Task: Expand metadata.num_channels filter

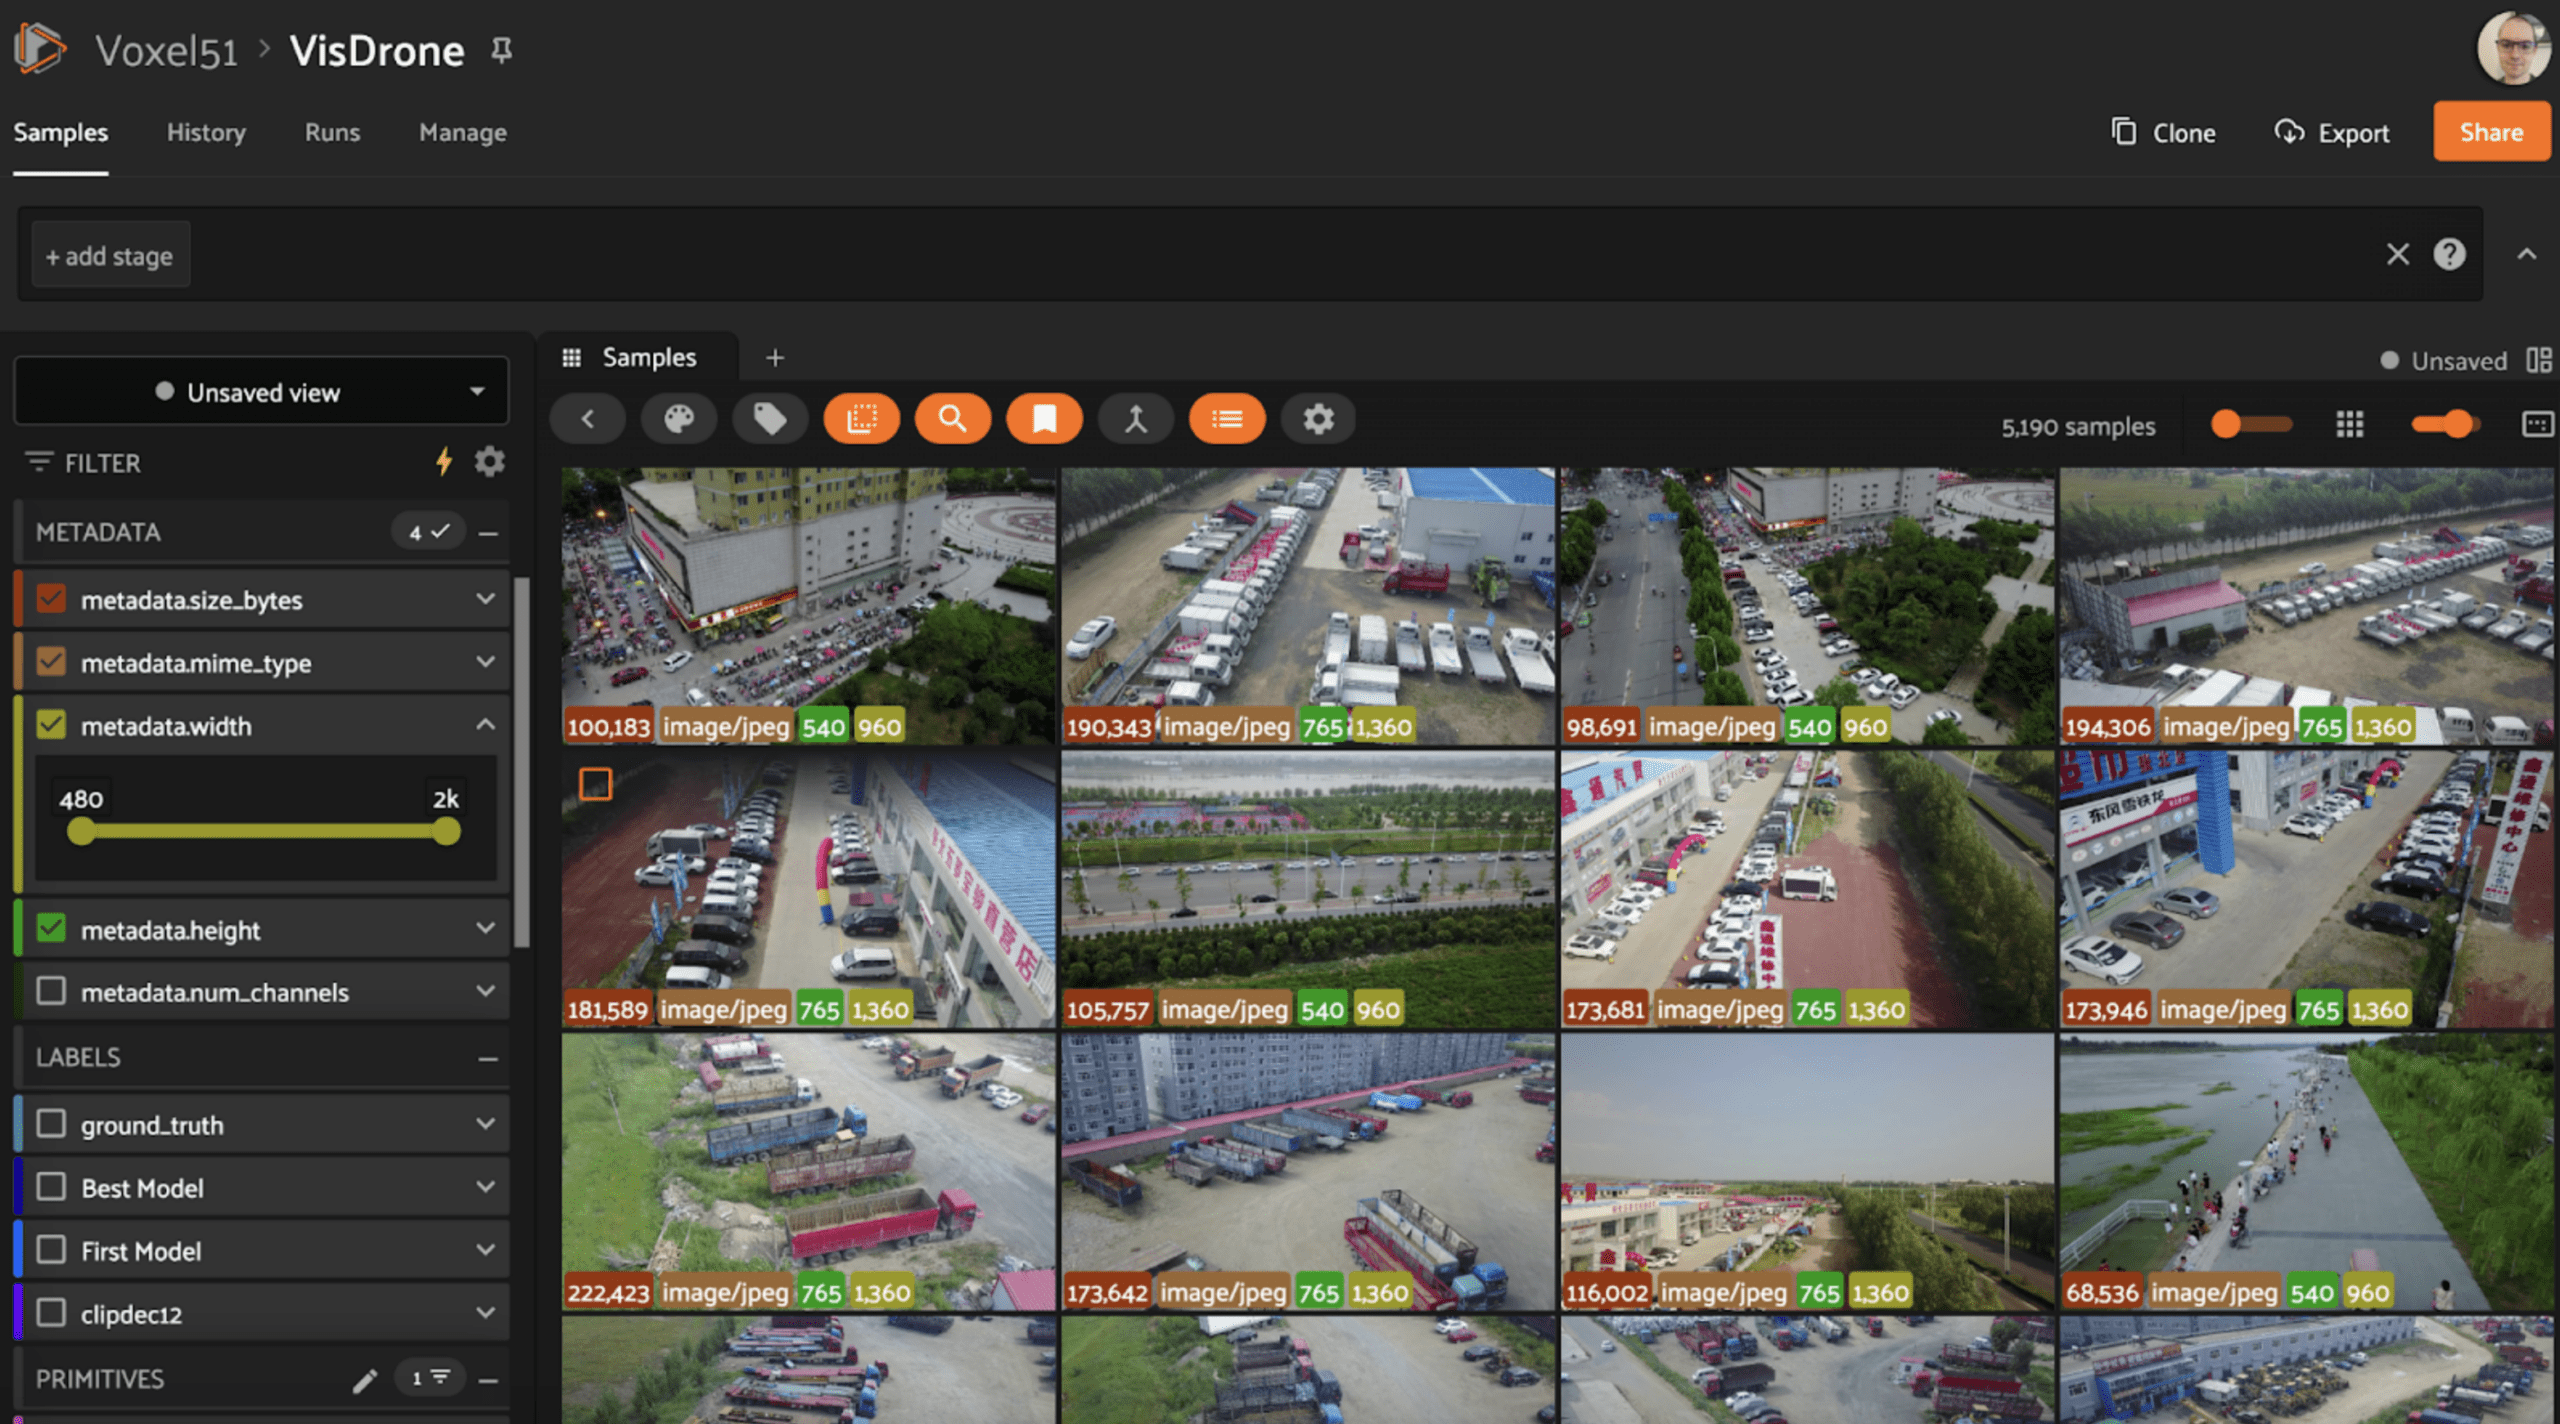Action: tap(485, 991)
